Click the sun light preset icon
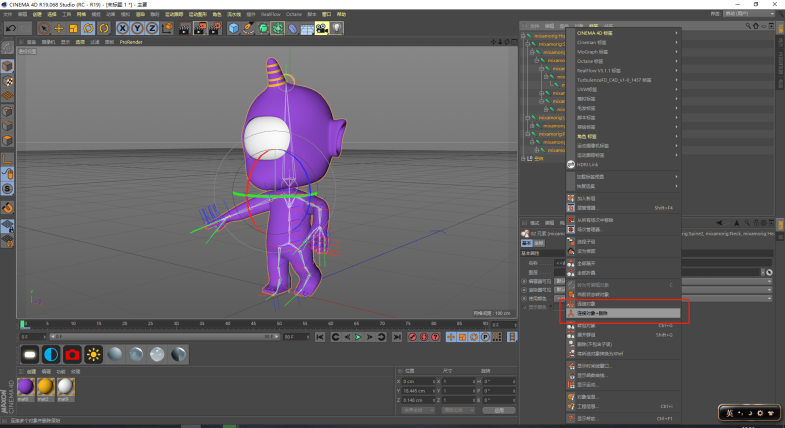This screenshot has width=785, height=428. (94, 354)
